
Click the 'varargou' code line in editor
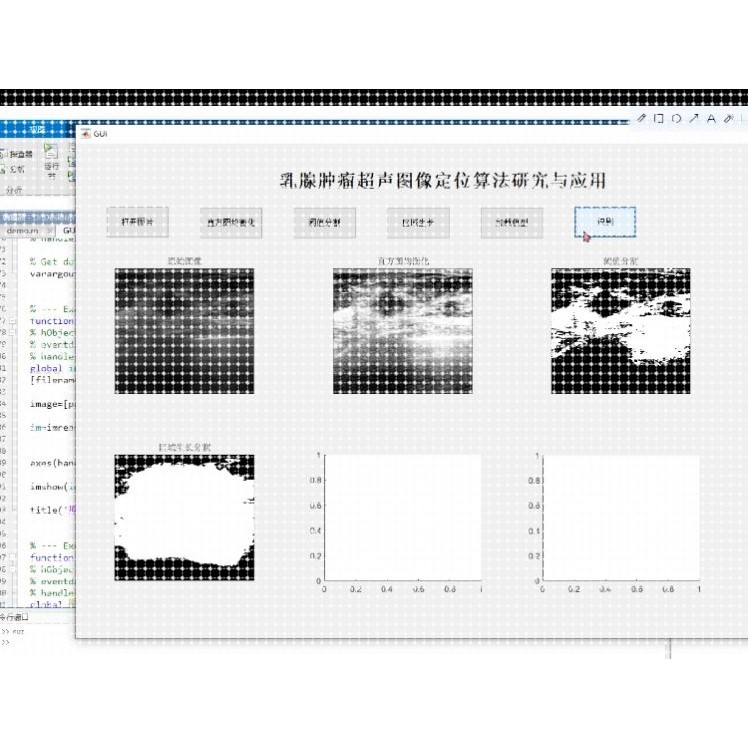52,274
